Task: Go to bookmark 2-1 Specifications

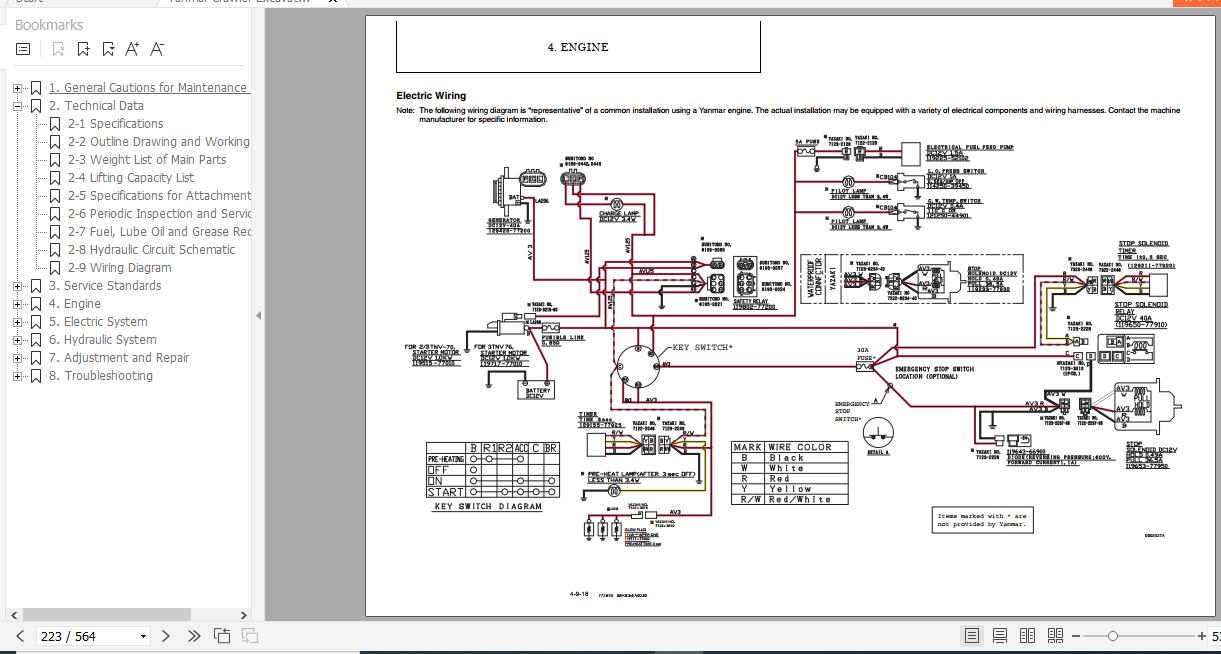Action: [x=115, y=124]
